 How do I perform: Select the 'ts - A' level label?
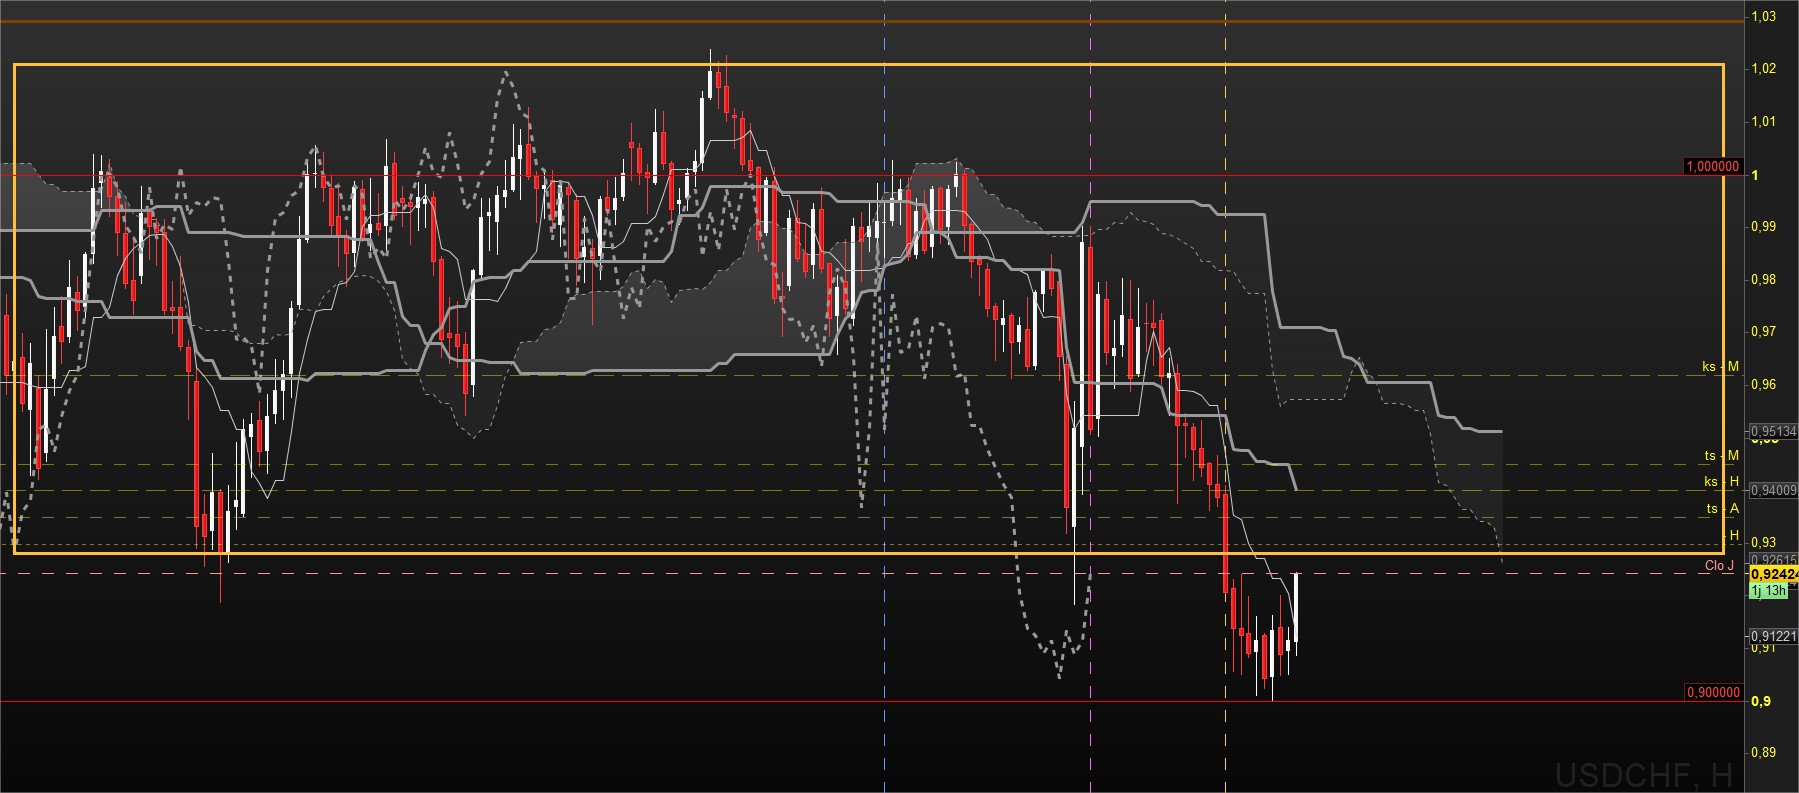pyautogui.click(x=1721, y=509)
